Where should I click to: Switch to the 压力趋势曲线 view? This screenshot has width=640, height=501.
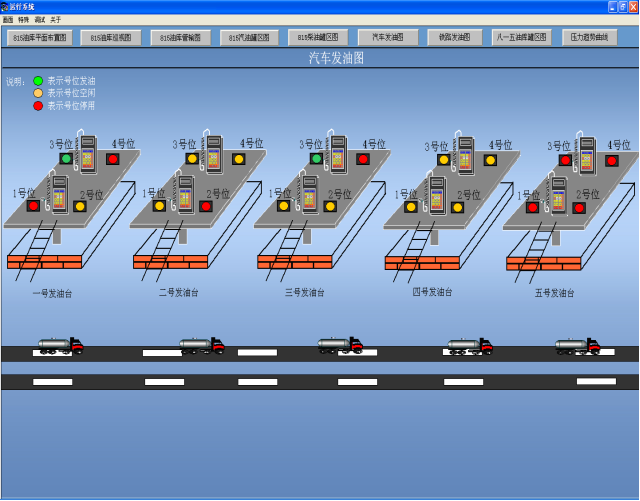coord(589,38)
